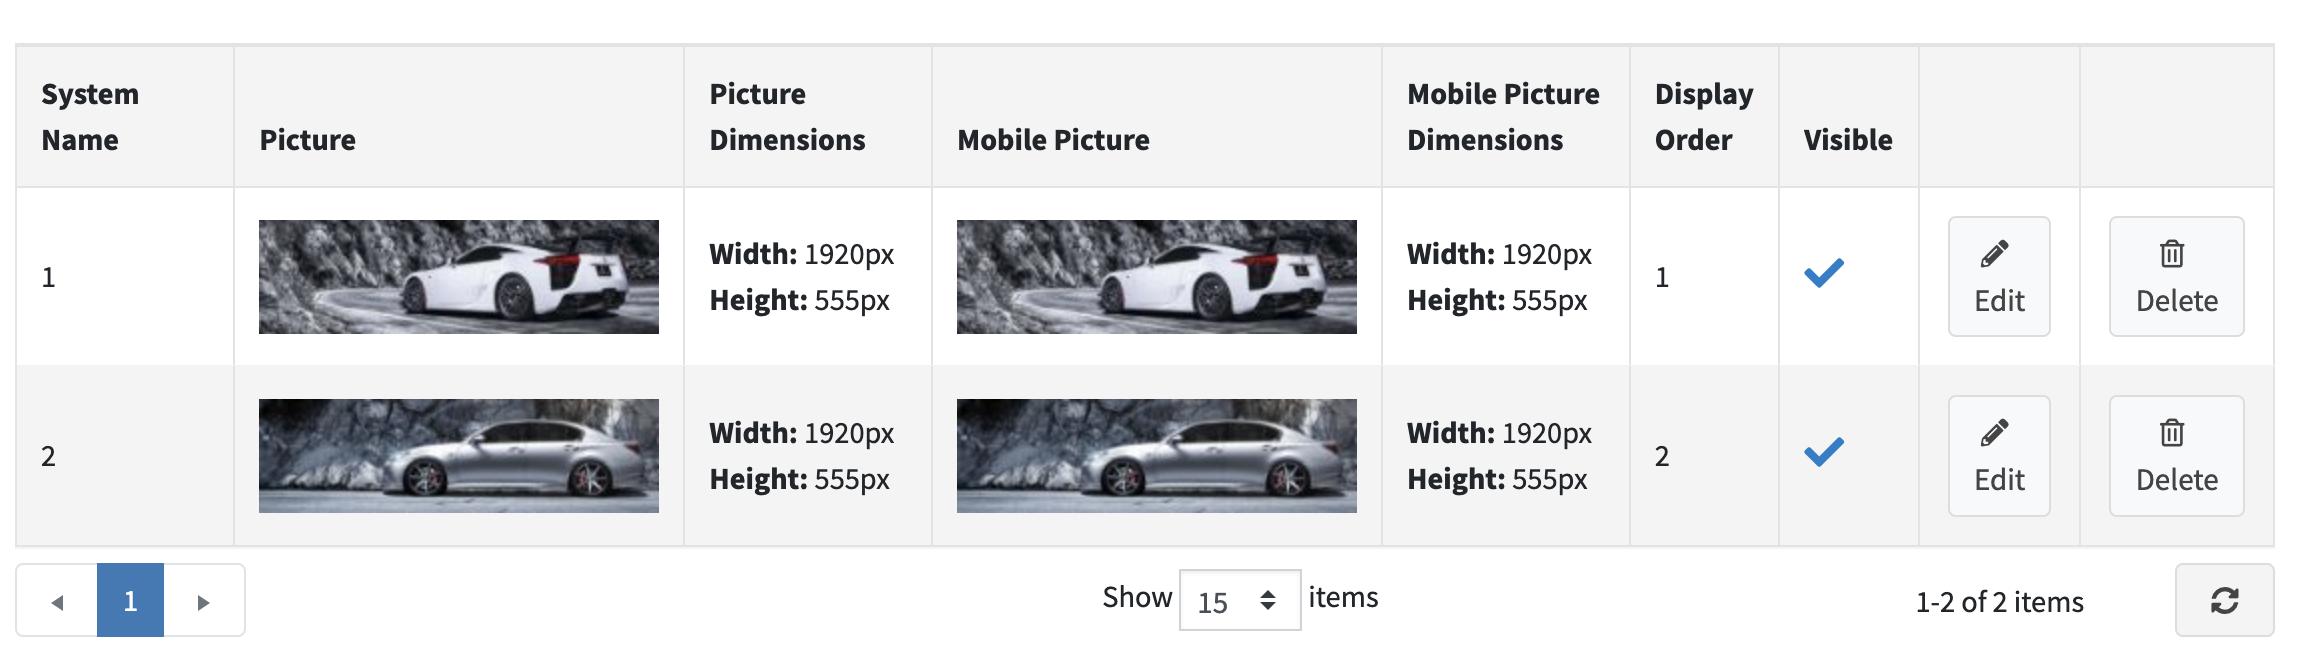Toggle visibility for banner row 2
This screenshot has height=672, width=2298.
tap(1823, 450)
